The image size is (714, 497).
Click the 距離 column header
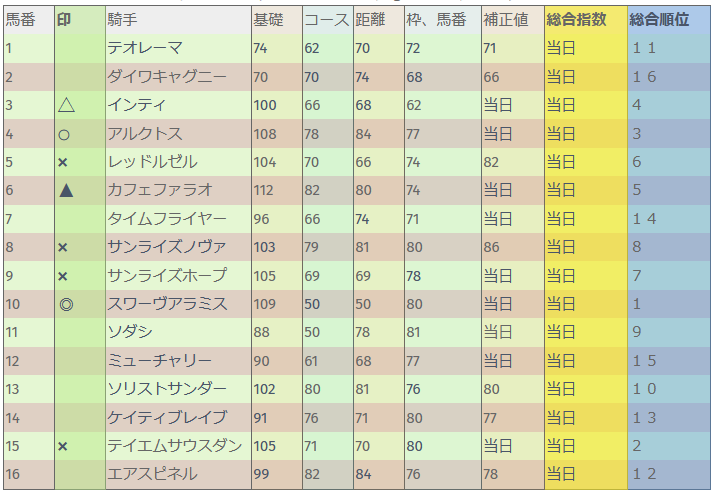370,20
